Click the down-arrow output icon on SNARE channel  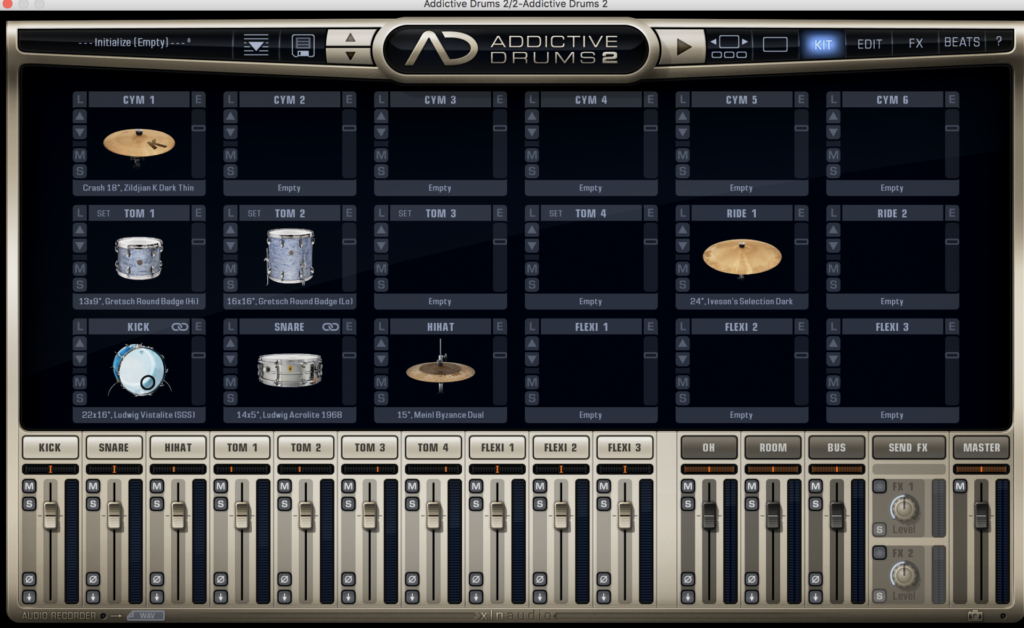[93, 597]
